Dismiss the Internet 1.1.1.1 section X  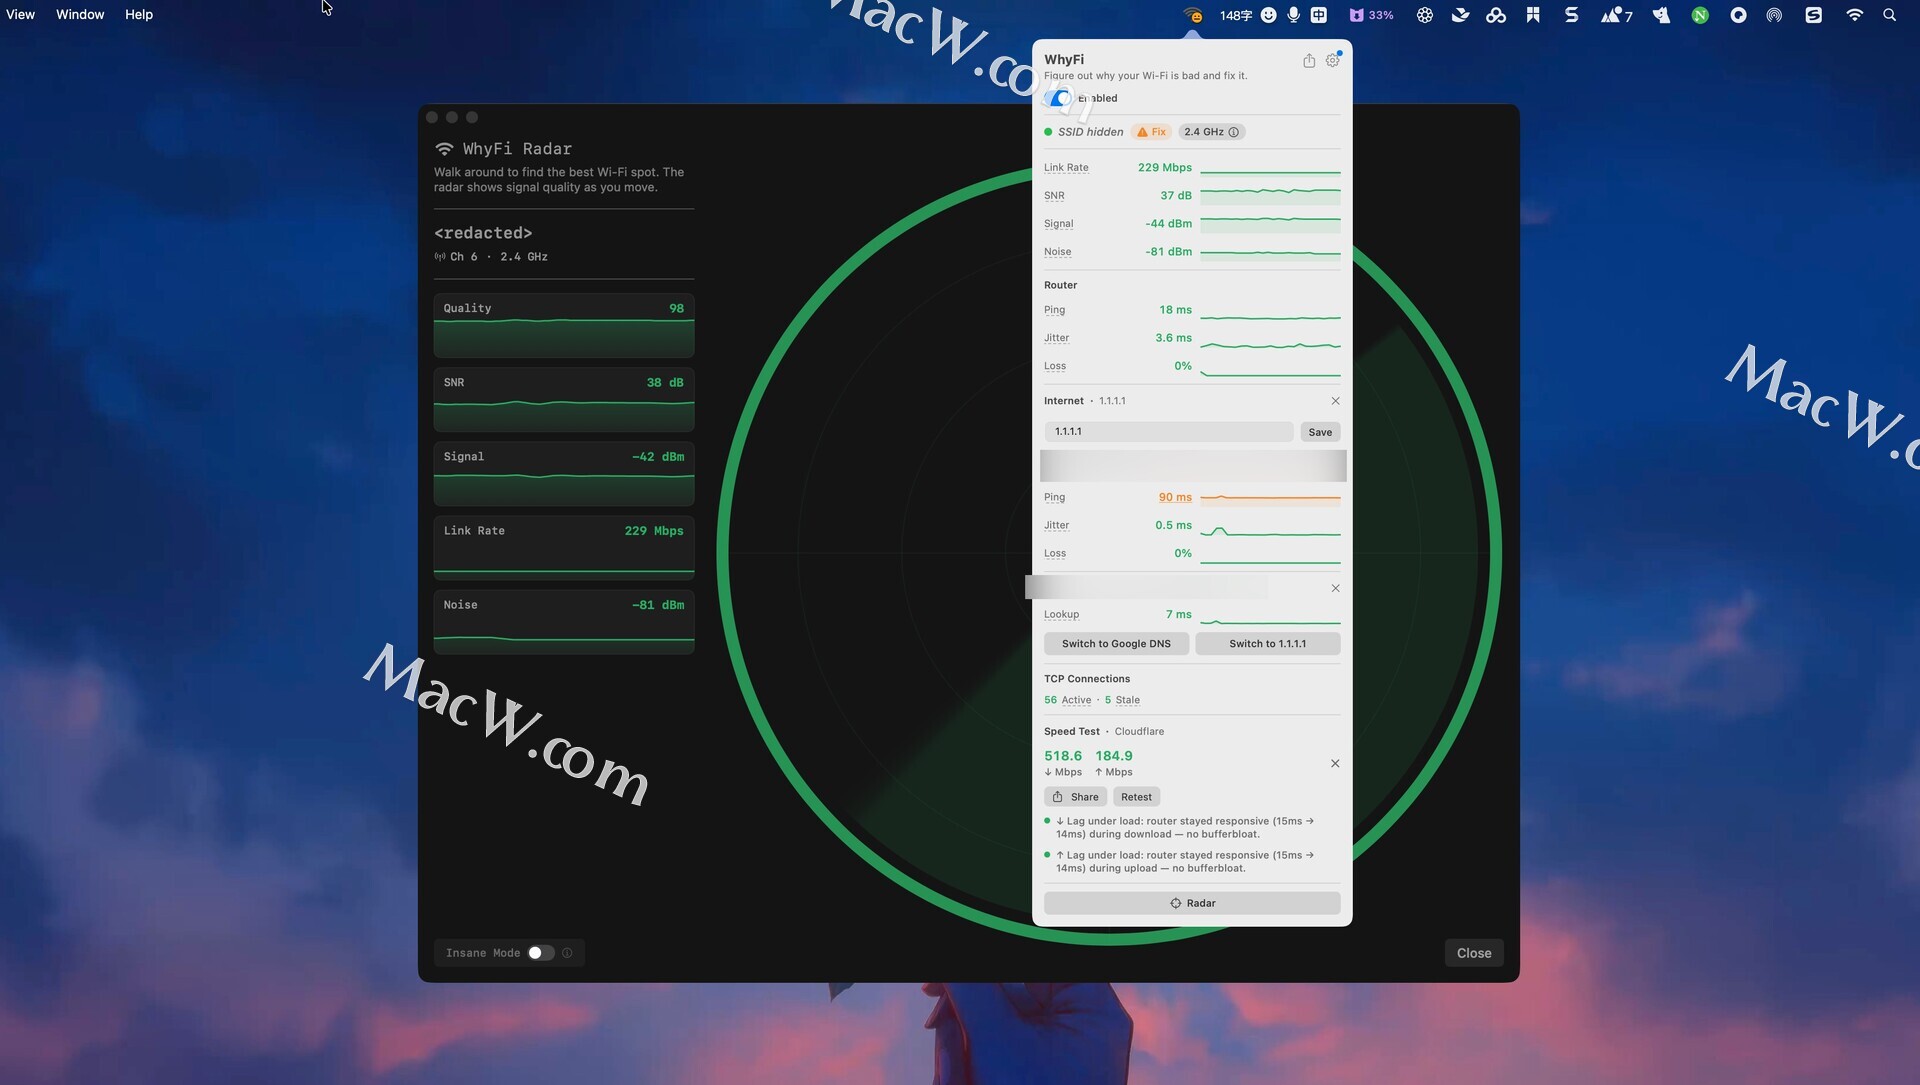click(1335, 401)
